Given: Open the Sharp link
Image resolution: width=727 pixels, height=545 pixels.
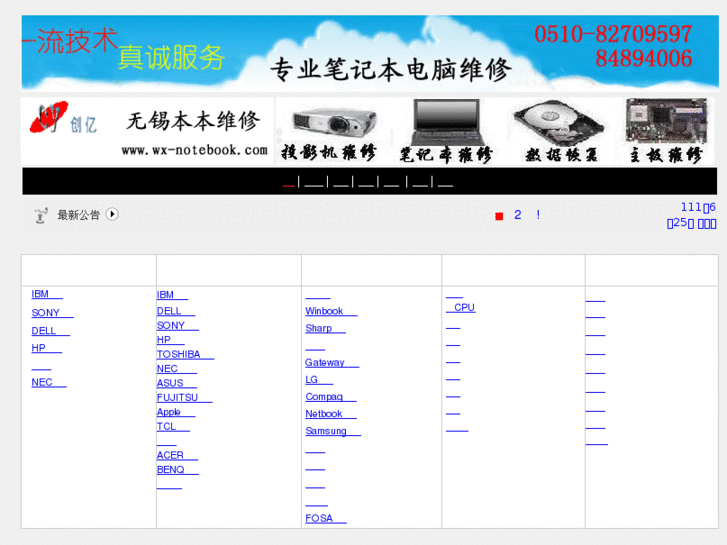Looking at the screenshot, I should tap(325, 328).
